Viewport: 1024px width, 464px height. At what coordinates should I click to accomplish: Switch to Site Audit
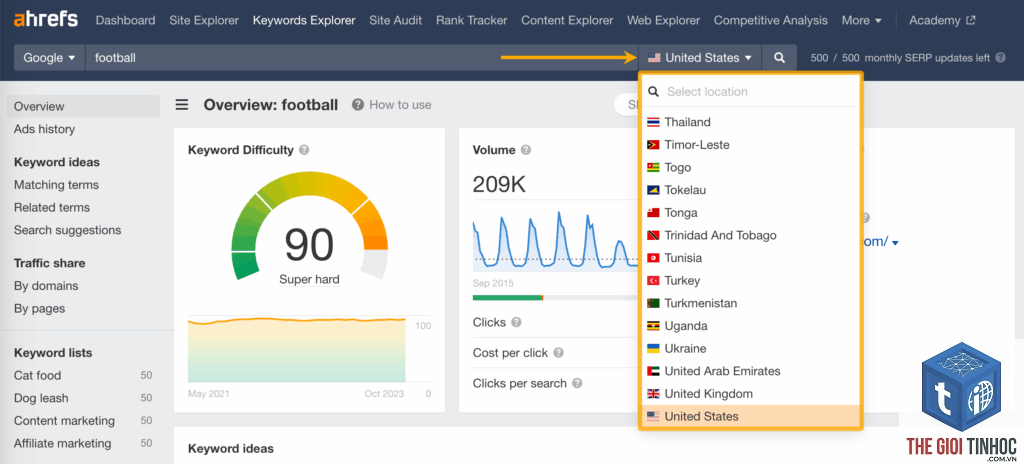(x=395, y=20)
